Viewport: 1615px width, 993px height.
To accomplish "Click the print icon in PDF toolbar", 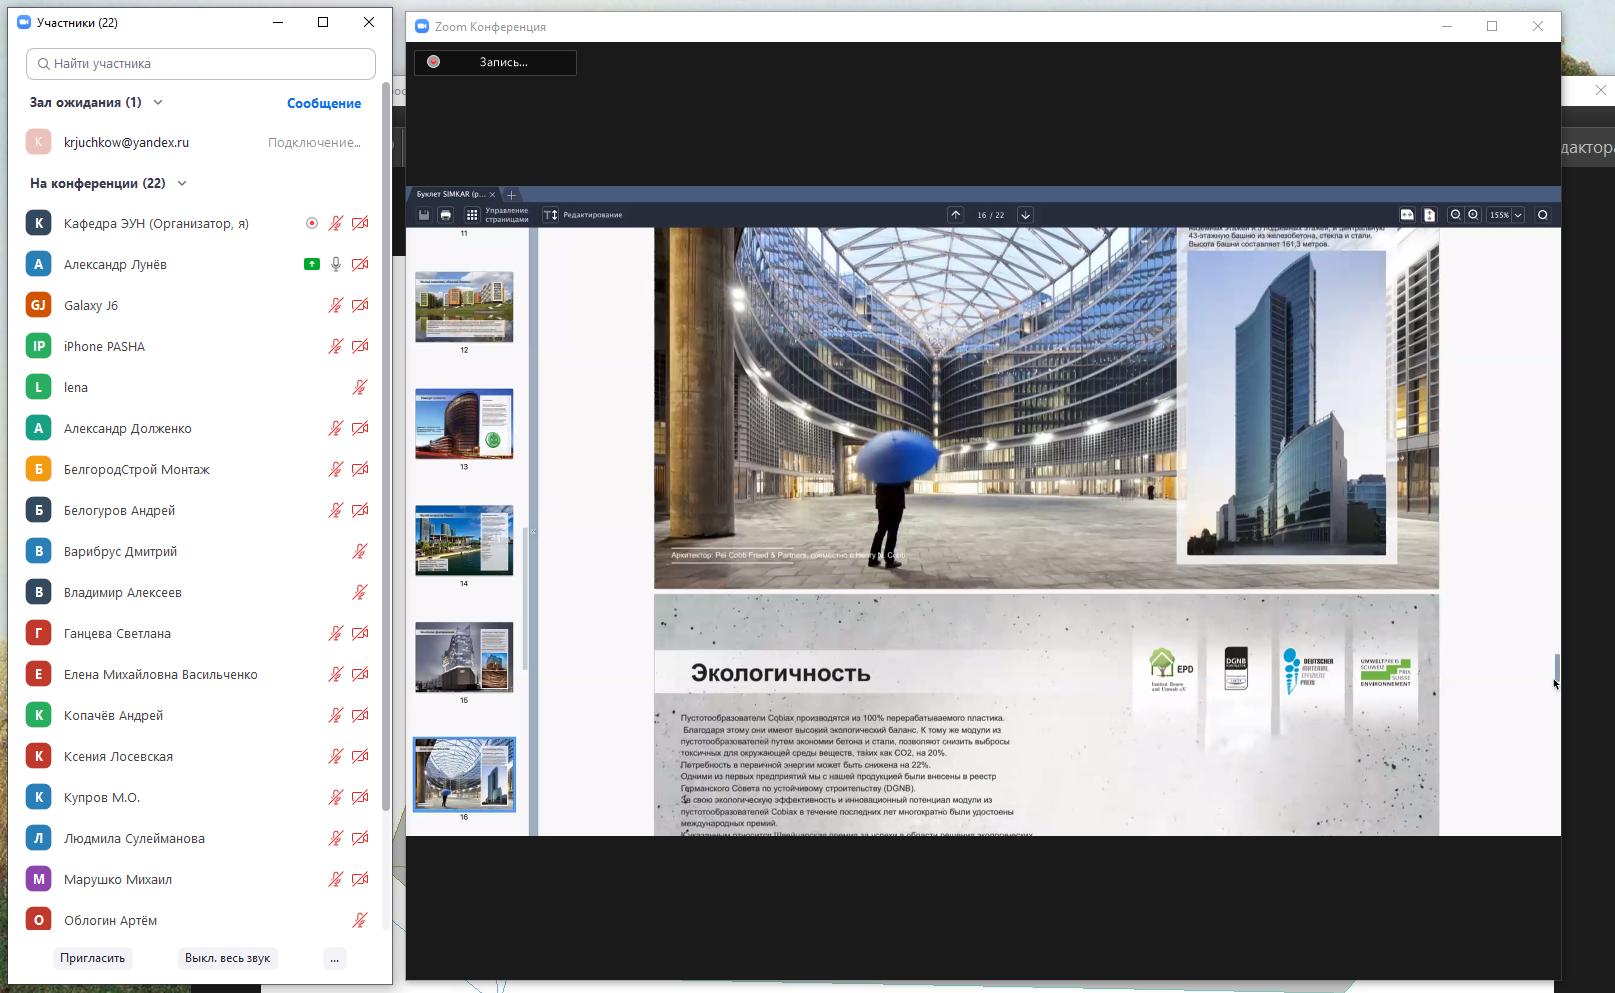I will [446, 215].
